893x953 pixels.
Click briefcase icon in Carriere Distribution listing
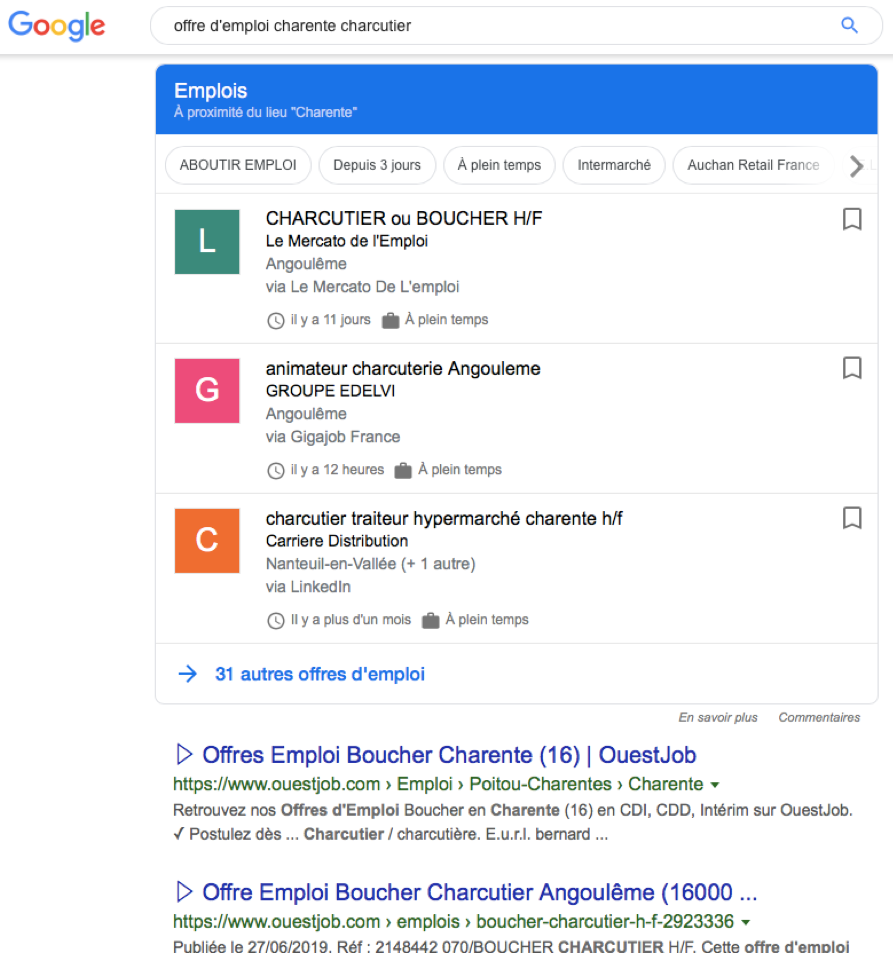pyautogui.click(x=430, y=621)
